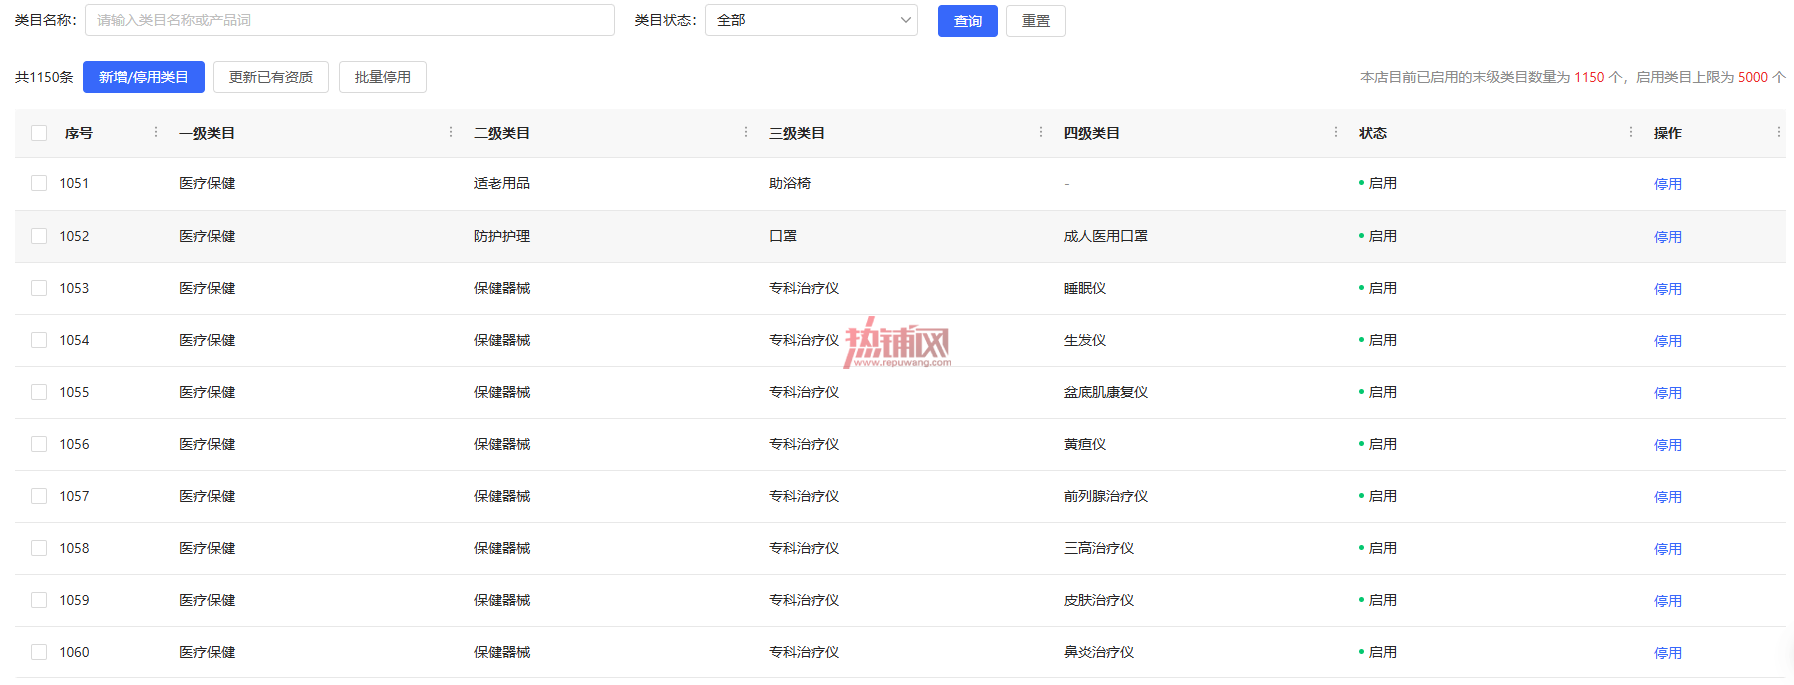
Task: Open column menu for 操作 header
Action: (1779, 132)
